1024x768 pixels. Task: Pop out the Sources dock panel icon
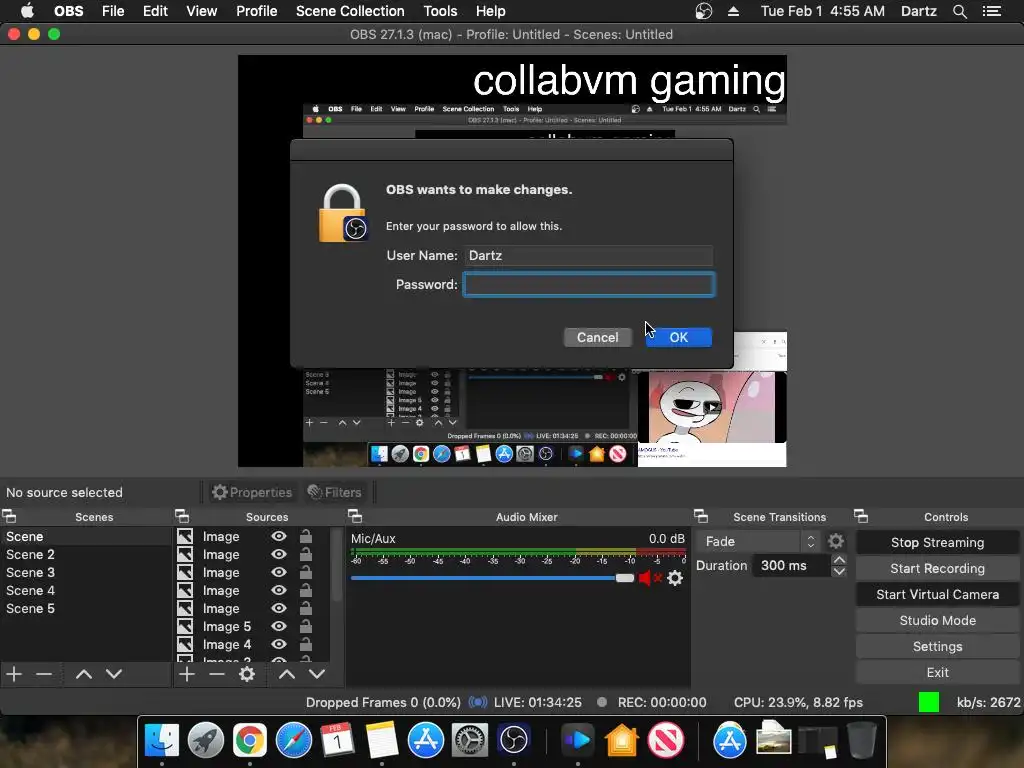(x=182, y=517)
